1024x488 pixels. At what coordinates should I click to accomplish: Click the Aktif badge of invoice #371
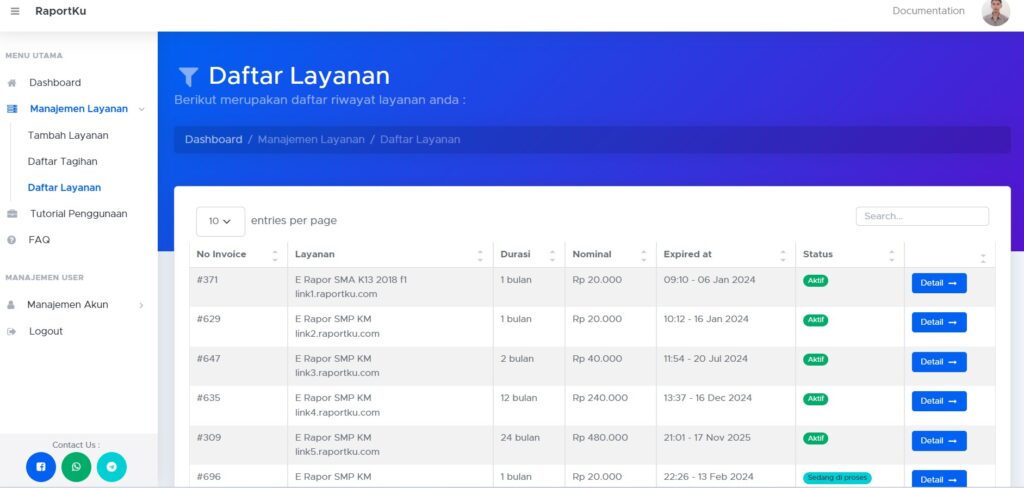click(x=815, y=281)
